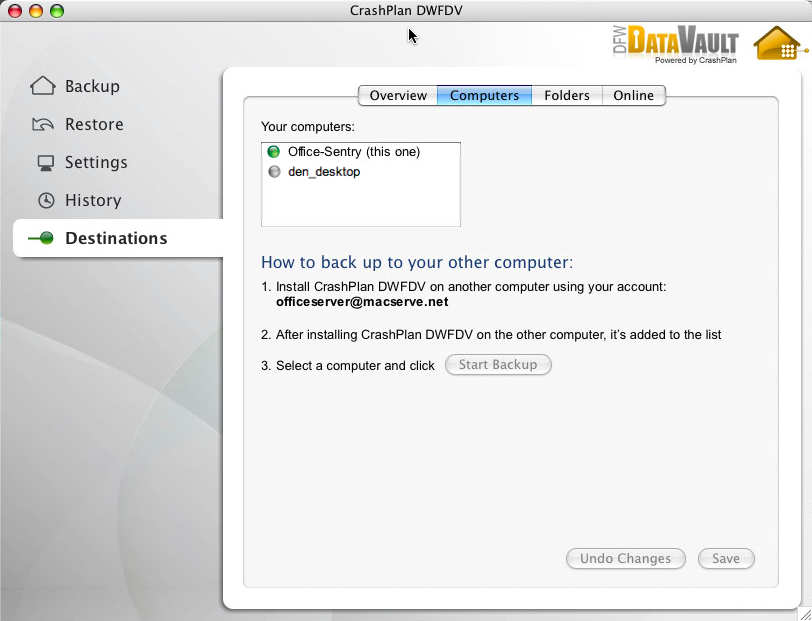Viewport: 812px width, 621px height.
Task: Click the CrashPlan DWFDV title bar text
Action: [x=406, y=10]
